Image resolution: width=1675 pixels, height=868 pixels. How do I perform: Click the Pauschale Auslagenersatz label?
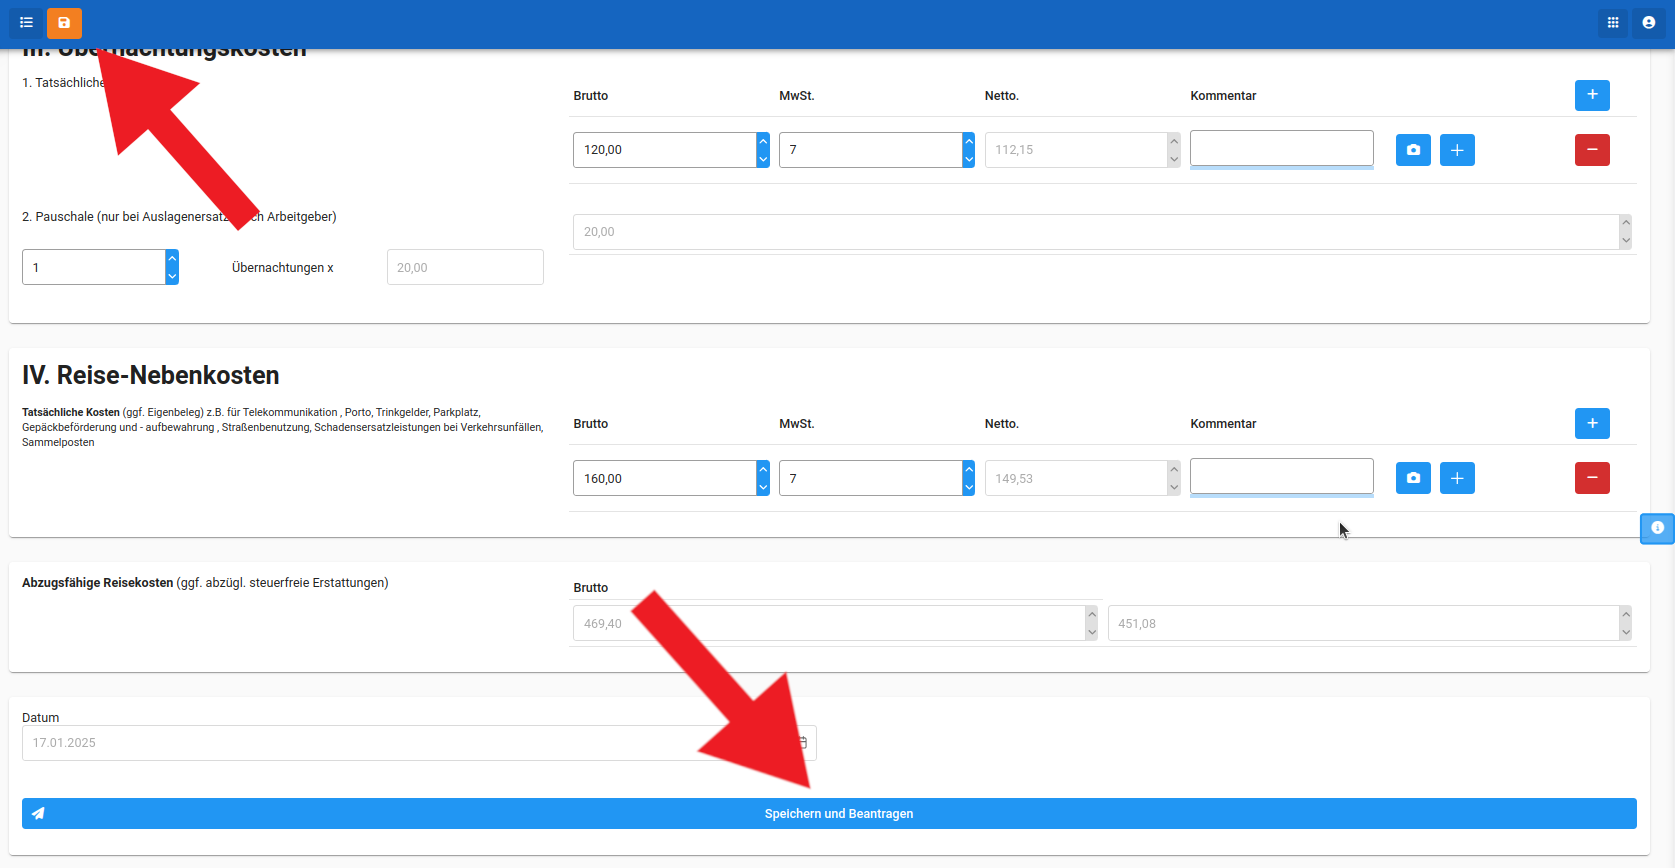pyautogui.click(x=179, y=217)
